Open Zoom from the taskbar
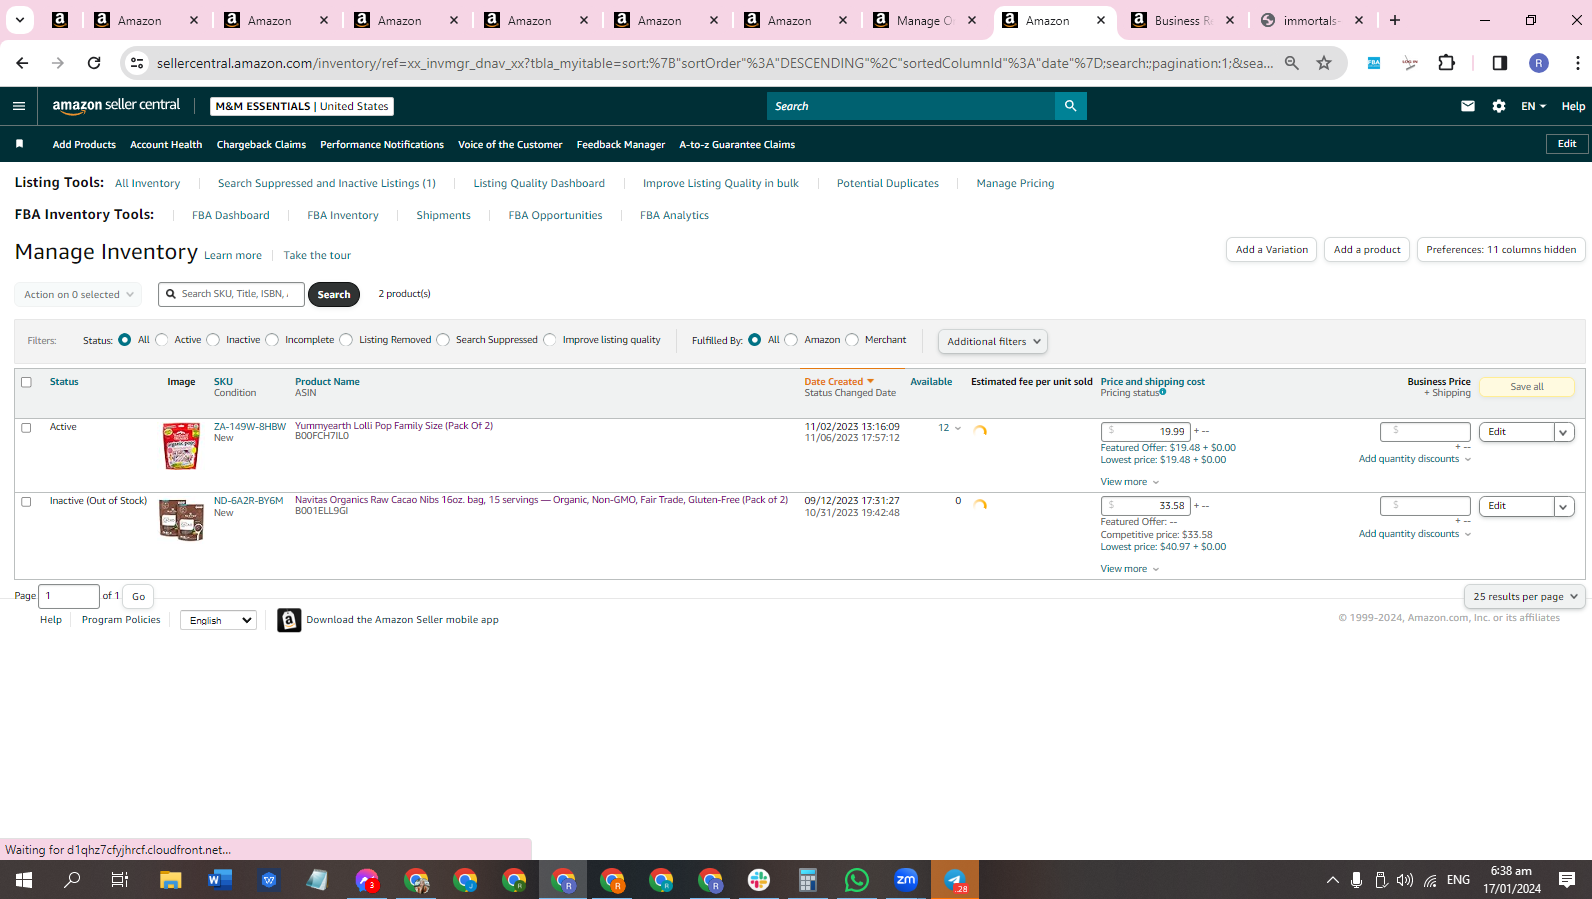1592x899 pixels. (x=906, y=880)
